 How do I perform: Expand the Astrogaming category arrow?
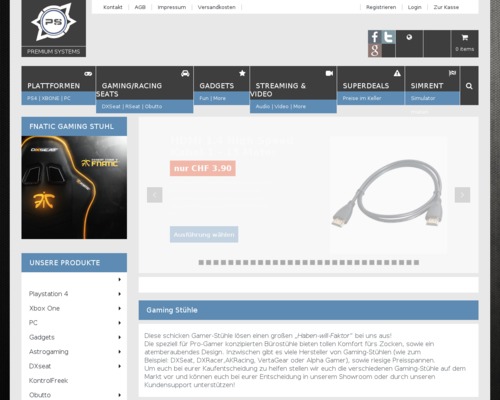119,351
